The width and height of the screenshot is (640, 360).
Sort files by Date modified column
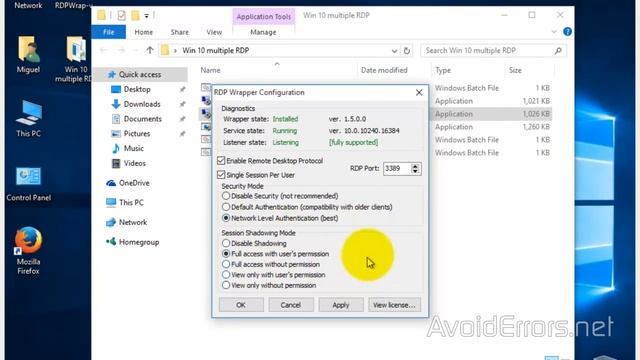pos(384,70)
